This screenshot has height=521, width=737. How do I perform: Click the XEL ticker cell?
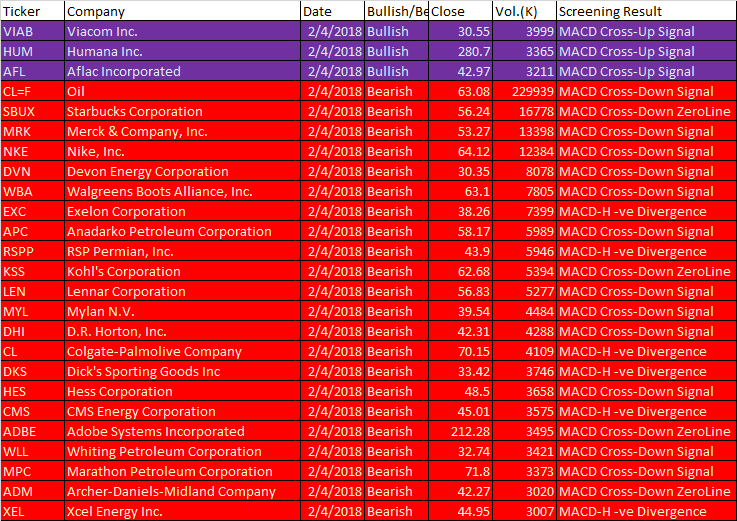[32, 511]
